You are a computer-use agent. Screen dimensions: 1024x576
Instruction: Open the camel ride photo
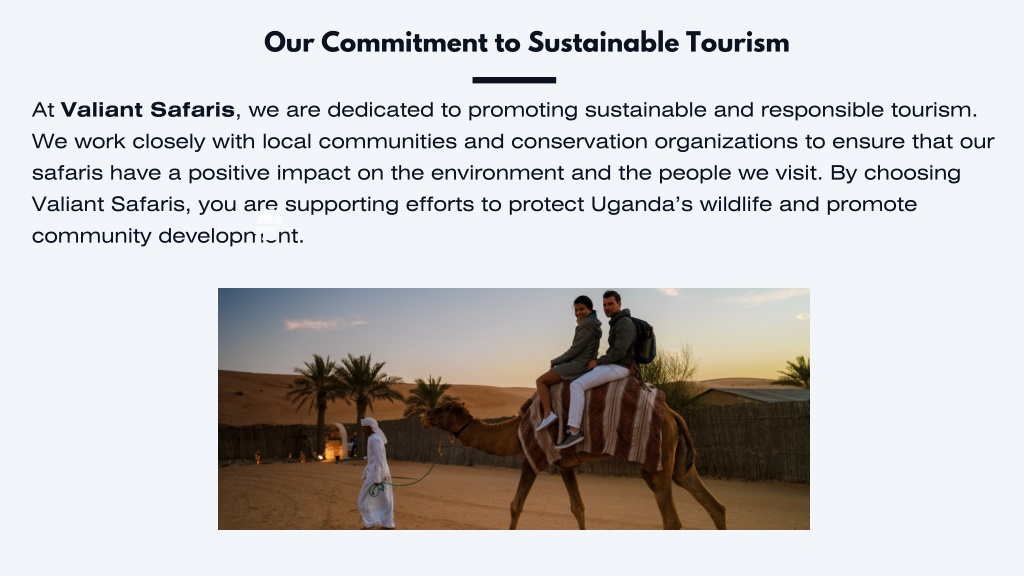tap(514, 409)
